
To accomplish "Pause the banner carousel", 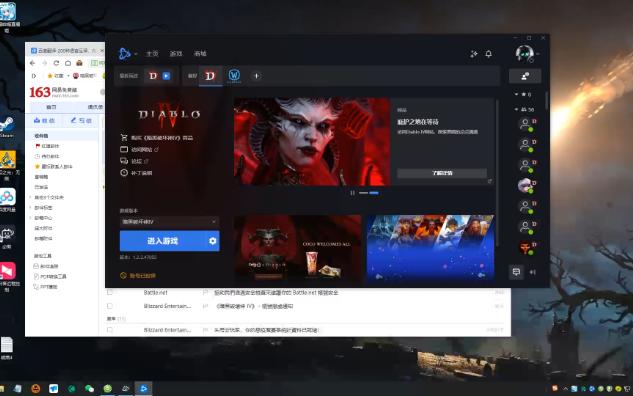I will pyautogui.click(x=352, y=193).
